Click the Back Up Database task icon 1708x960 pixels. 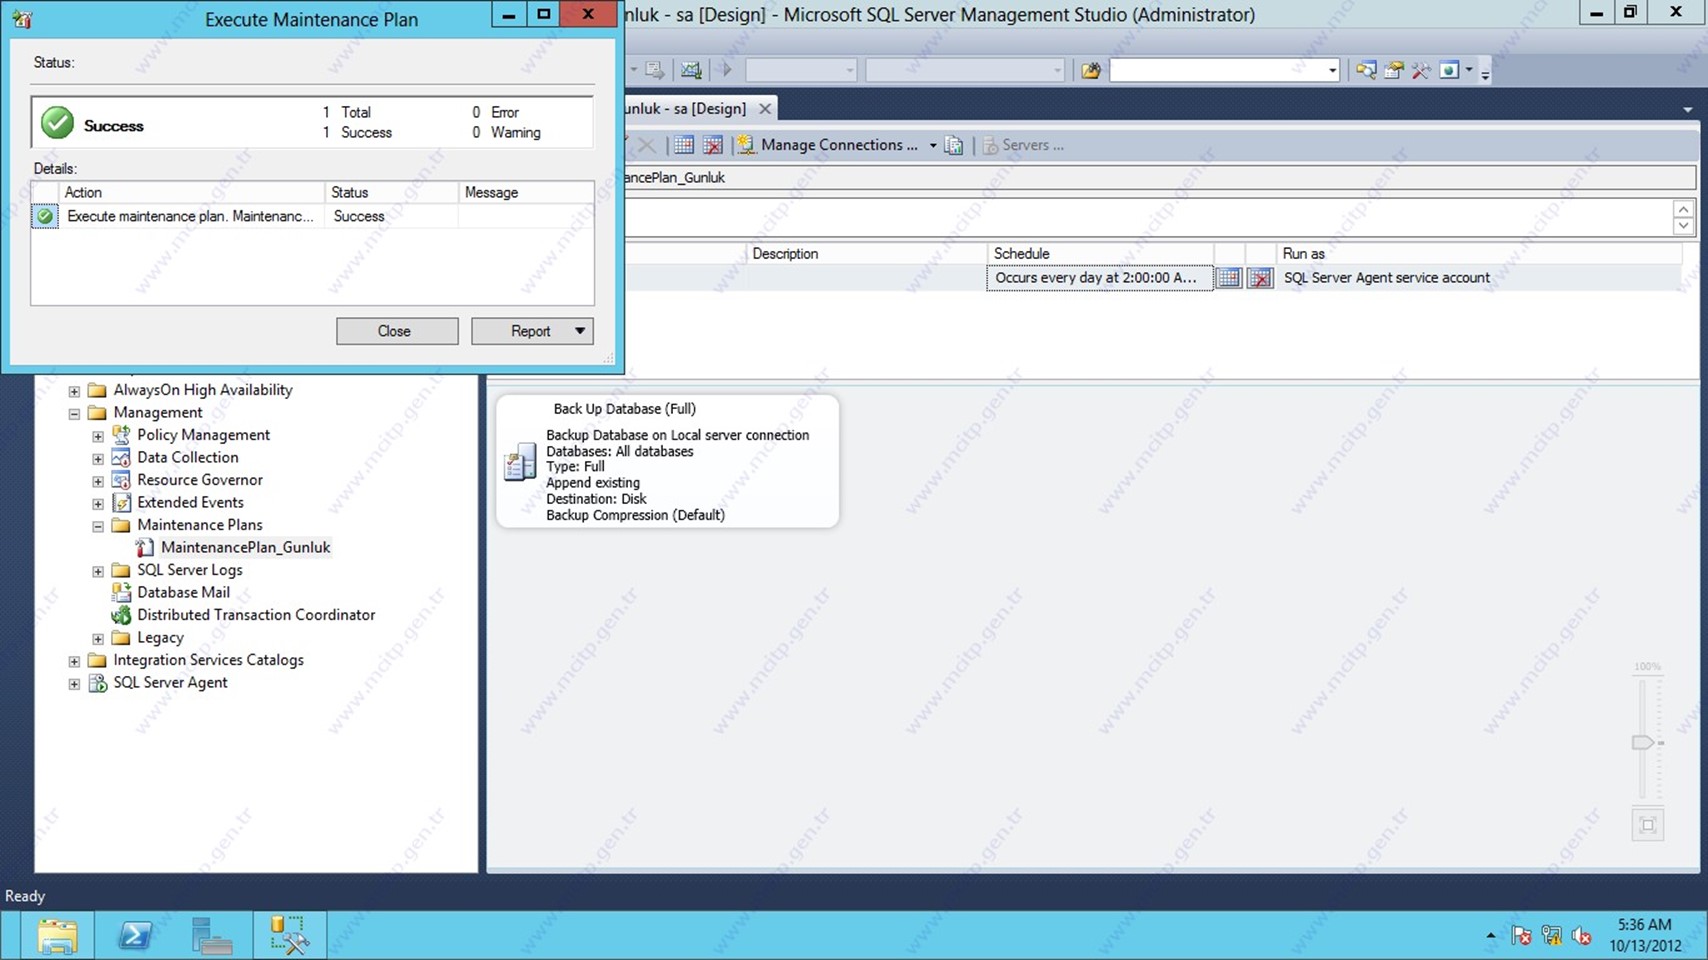(x=520, y=462)
